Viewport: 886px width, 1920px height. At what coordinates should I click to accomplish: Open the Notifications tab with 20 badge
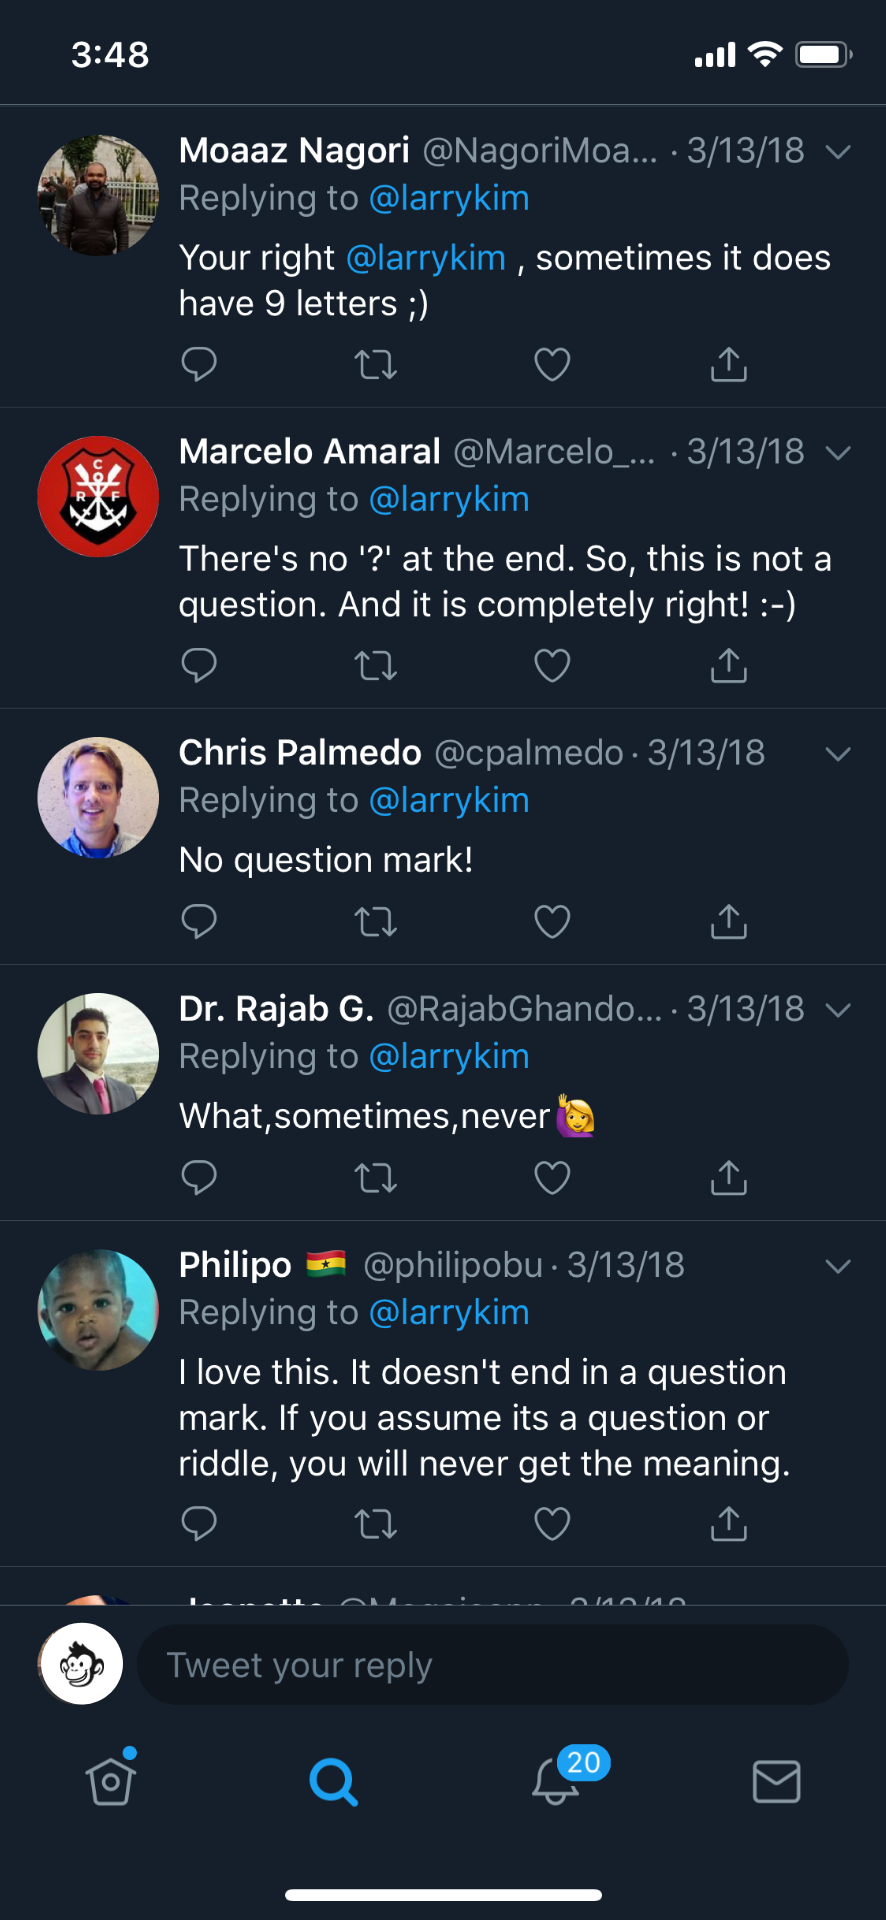coord(556,1782)
